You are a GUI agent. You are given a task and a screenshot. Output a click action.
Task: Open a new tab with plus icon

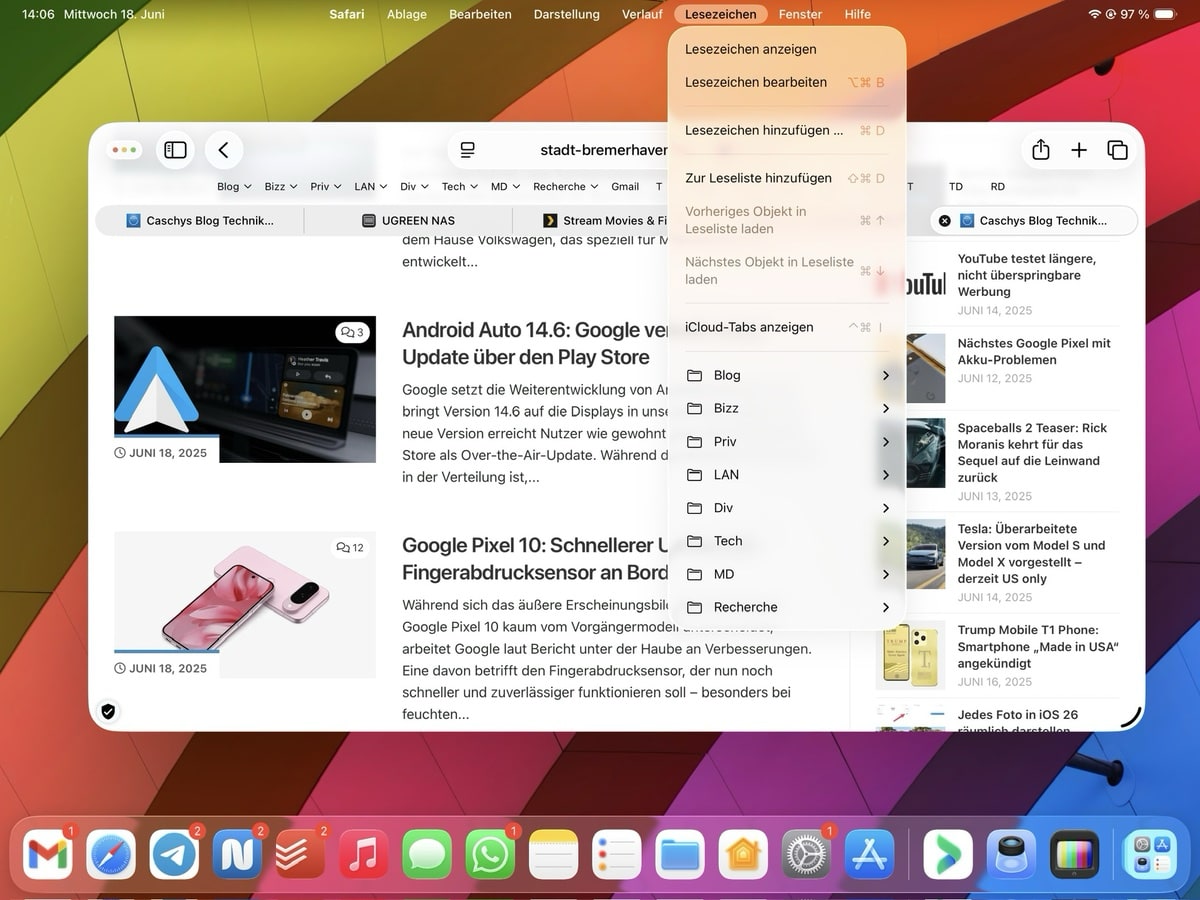1078,150
